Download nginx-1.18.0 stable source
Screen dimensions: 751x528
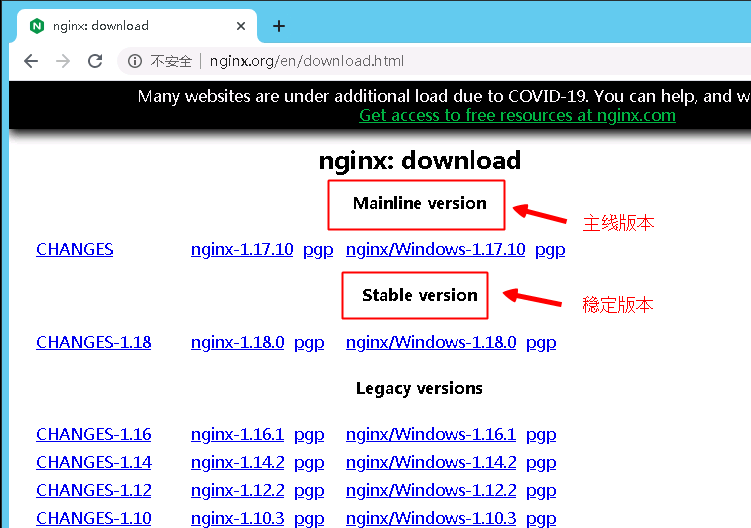pyautogui.click(x=238, y=342)
